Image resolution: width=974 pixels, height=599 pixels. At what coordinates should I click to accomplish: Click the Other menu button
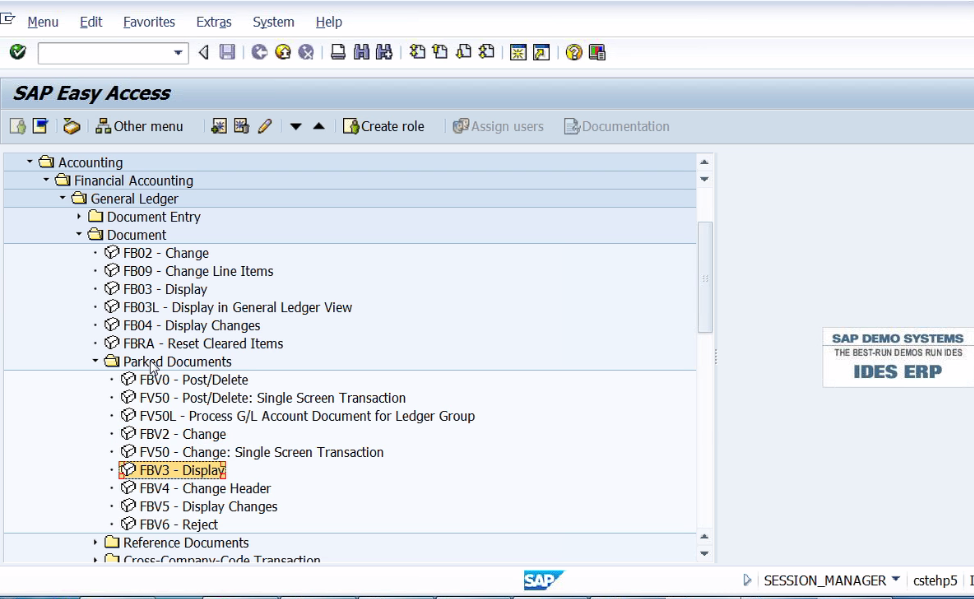click(x=139, y=126)
